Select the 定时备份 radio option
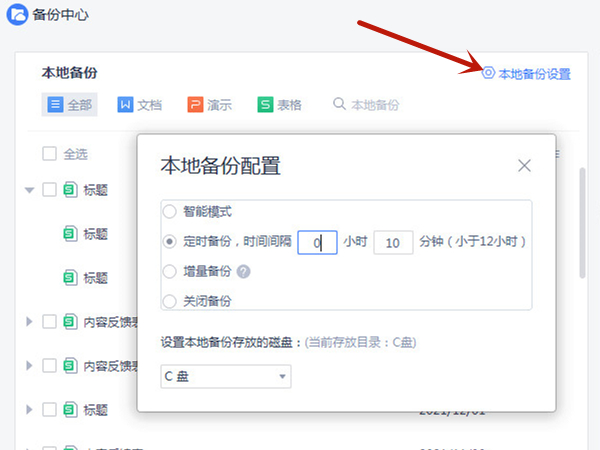 (170, 242)
